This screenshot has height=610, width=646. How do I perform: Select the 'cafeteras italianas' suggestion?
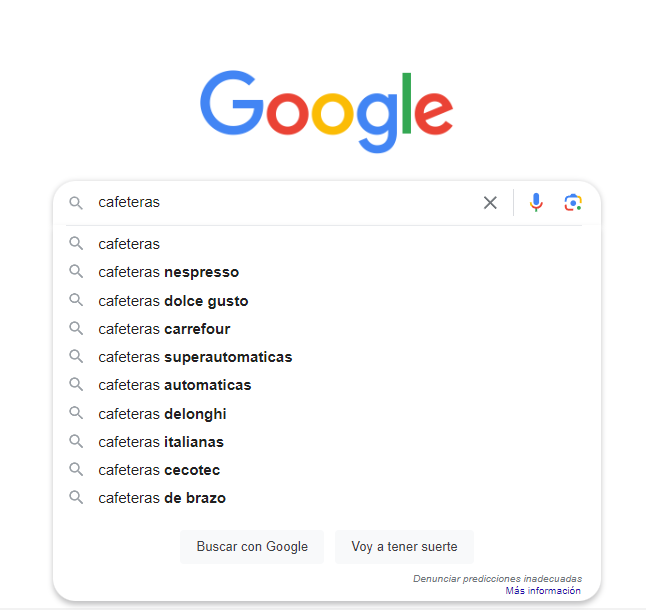pos(161,442)
